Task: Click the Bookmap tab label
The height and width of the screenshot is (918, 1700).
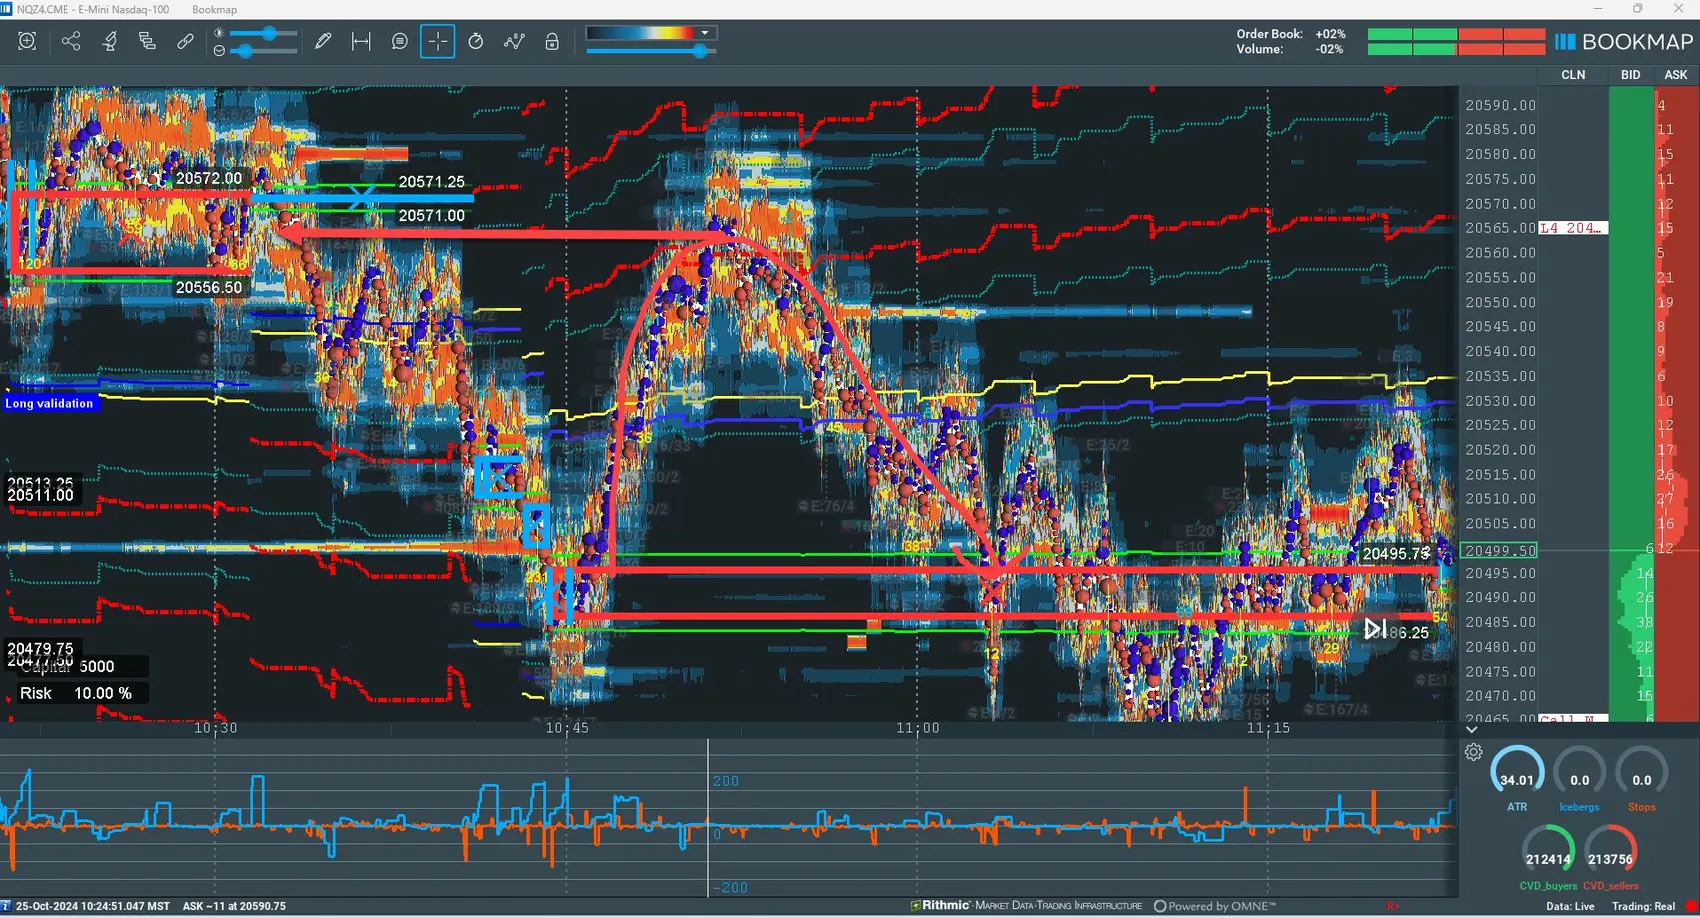Action: (x=214, y=9)
